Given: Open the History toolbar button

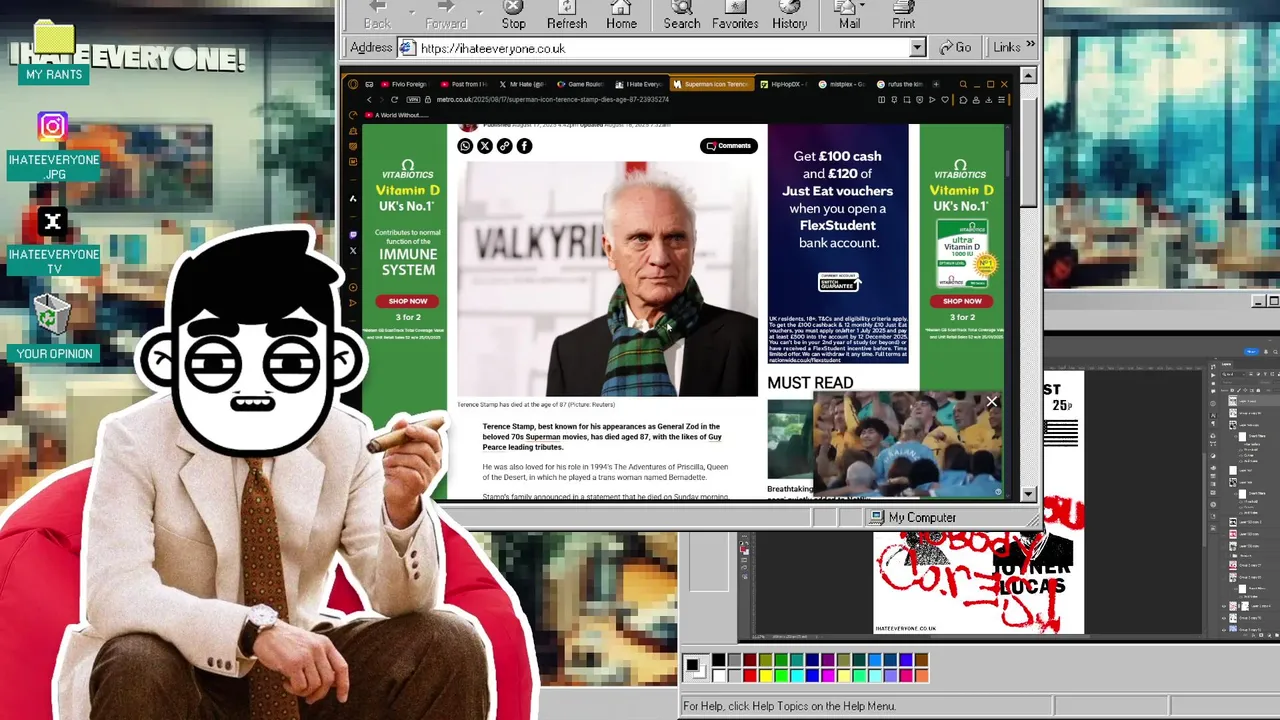Looking at the screenshot, I should [789, 15].
